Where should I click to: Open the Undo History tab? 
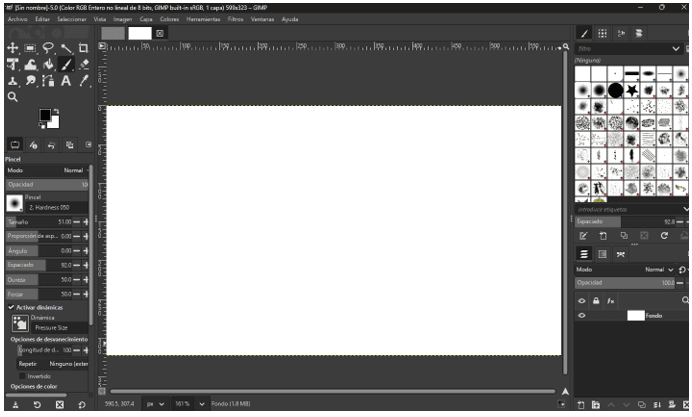[52, 145]
